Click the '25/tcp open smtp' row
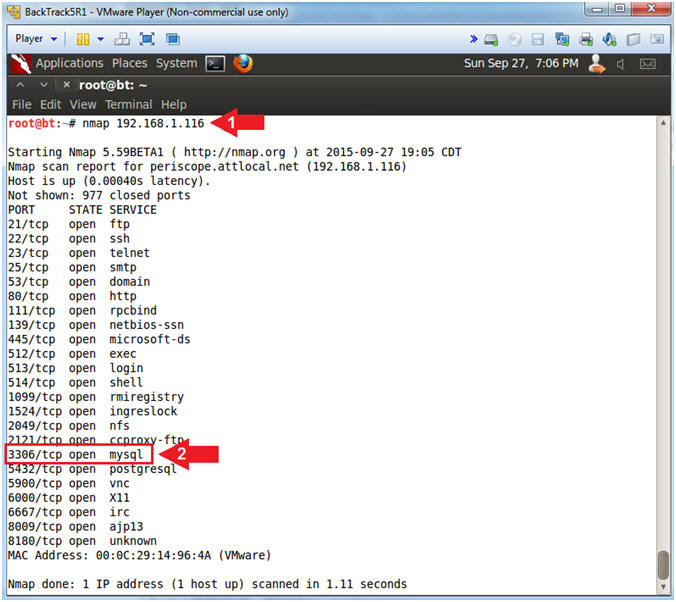The width and height of the screenshot is (676, 602). 72,268
